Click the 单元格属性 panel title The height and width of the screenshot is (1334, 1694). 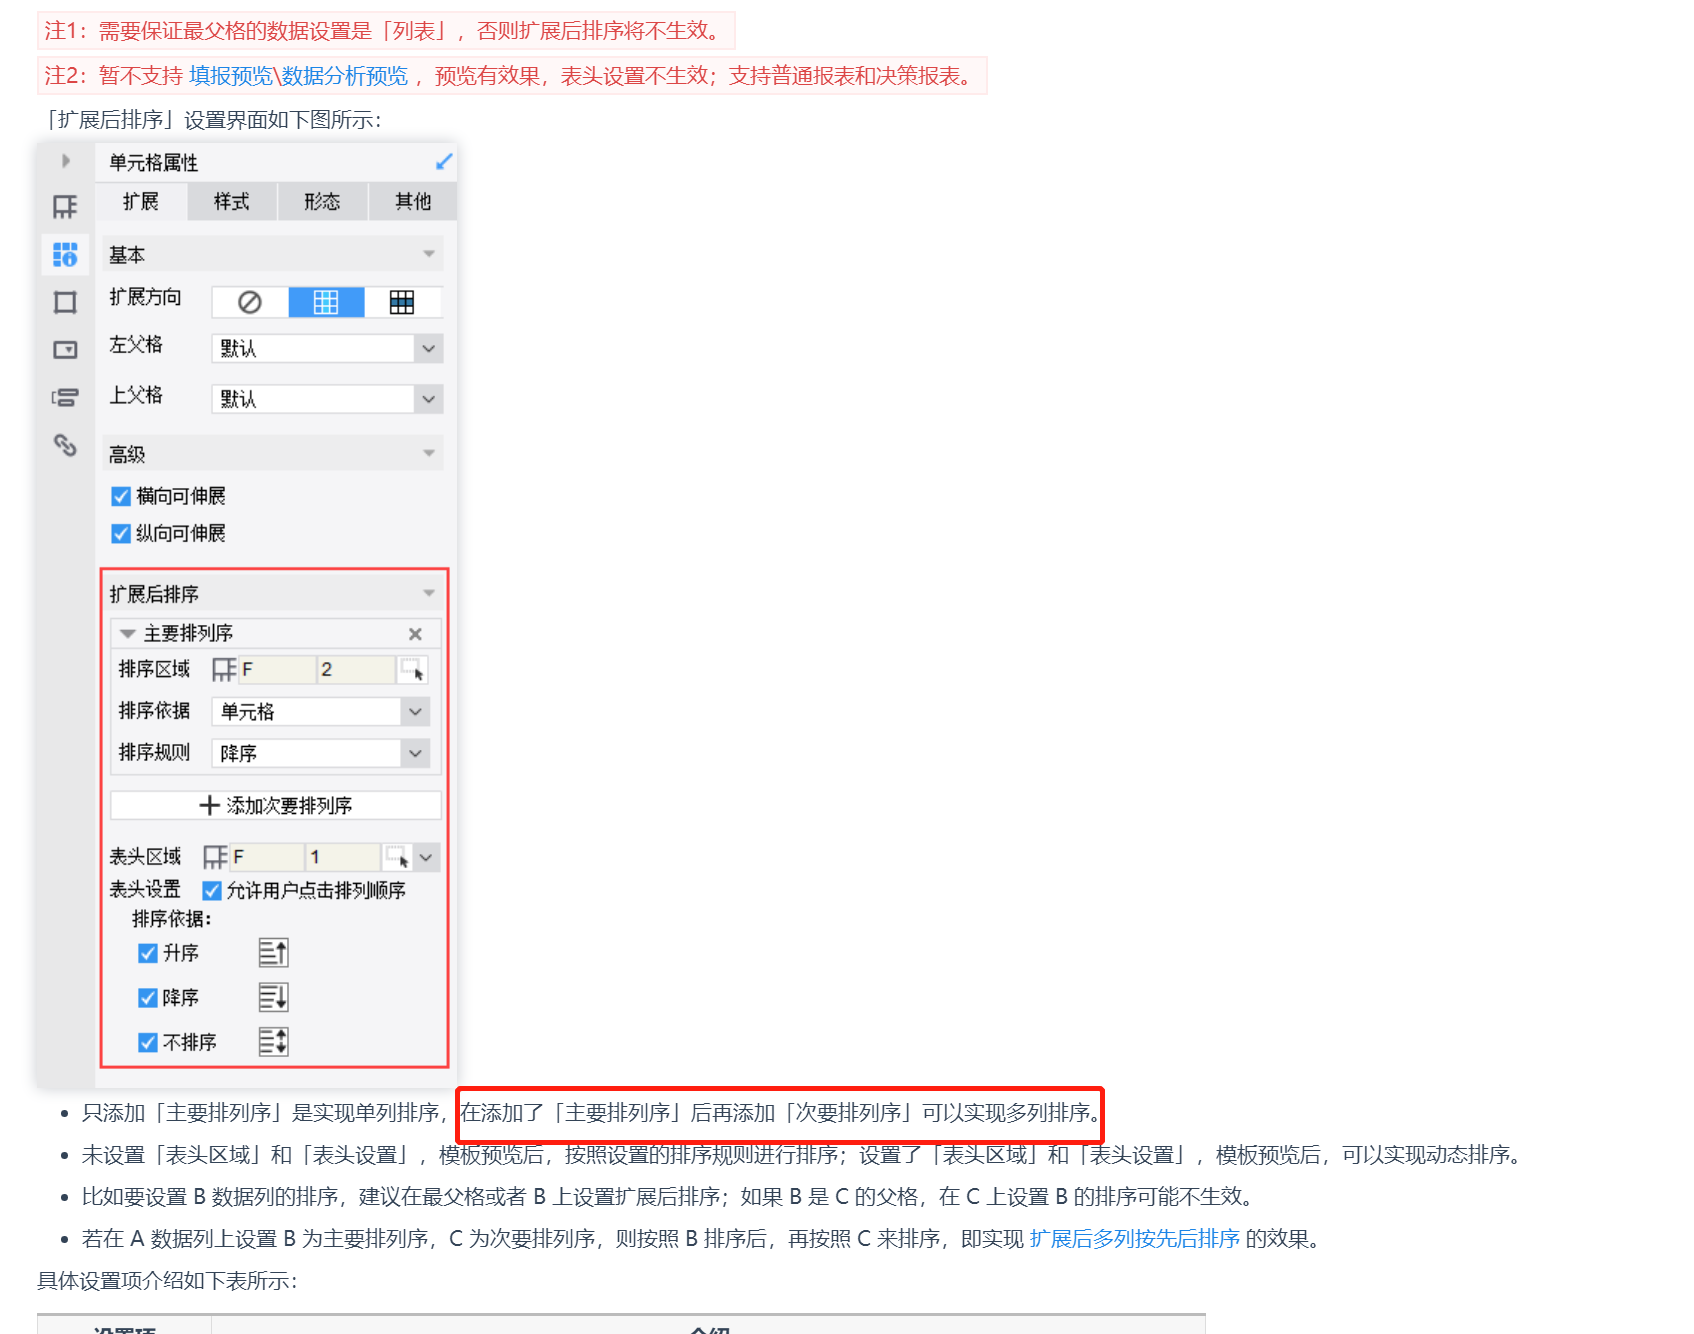point(154,163)
